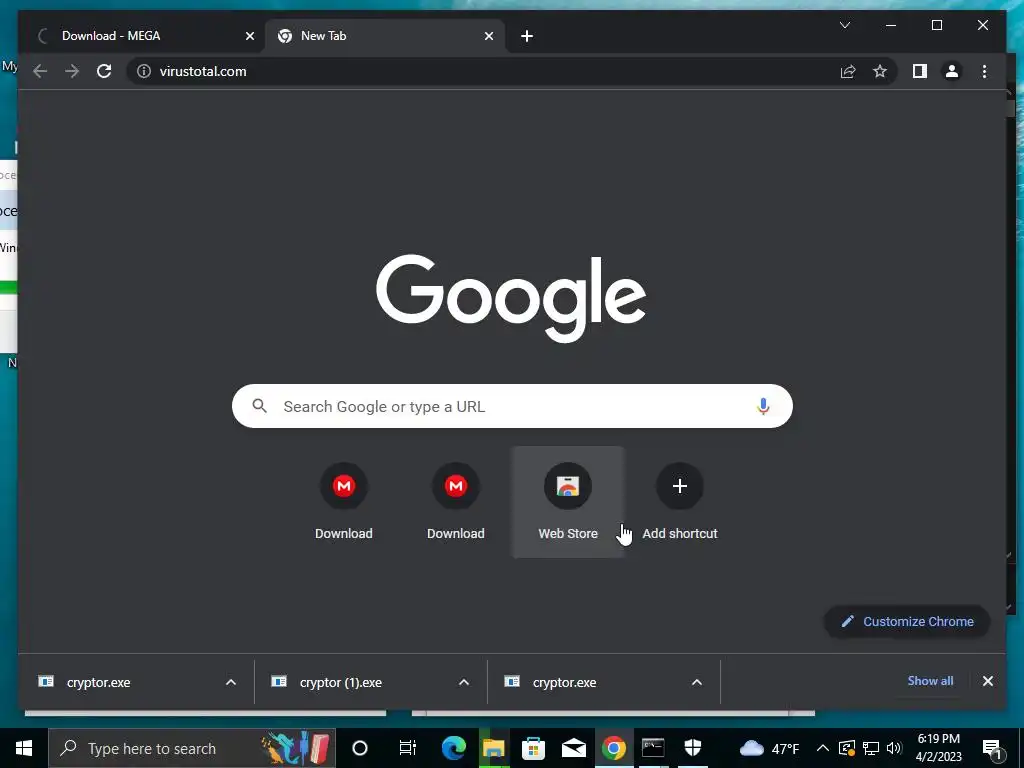Open Customize Chrome button
Image resolution: width=1024 pixels, height=768 pixels.
[x=908, y=622]
